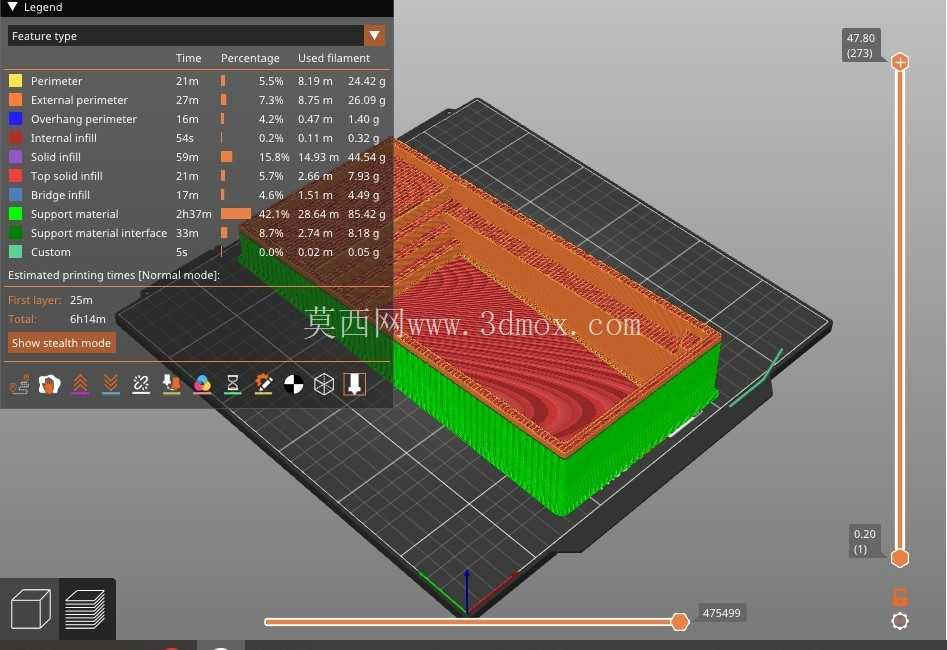
Task: Click the Time column header
Action: pos(188,58)
